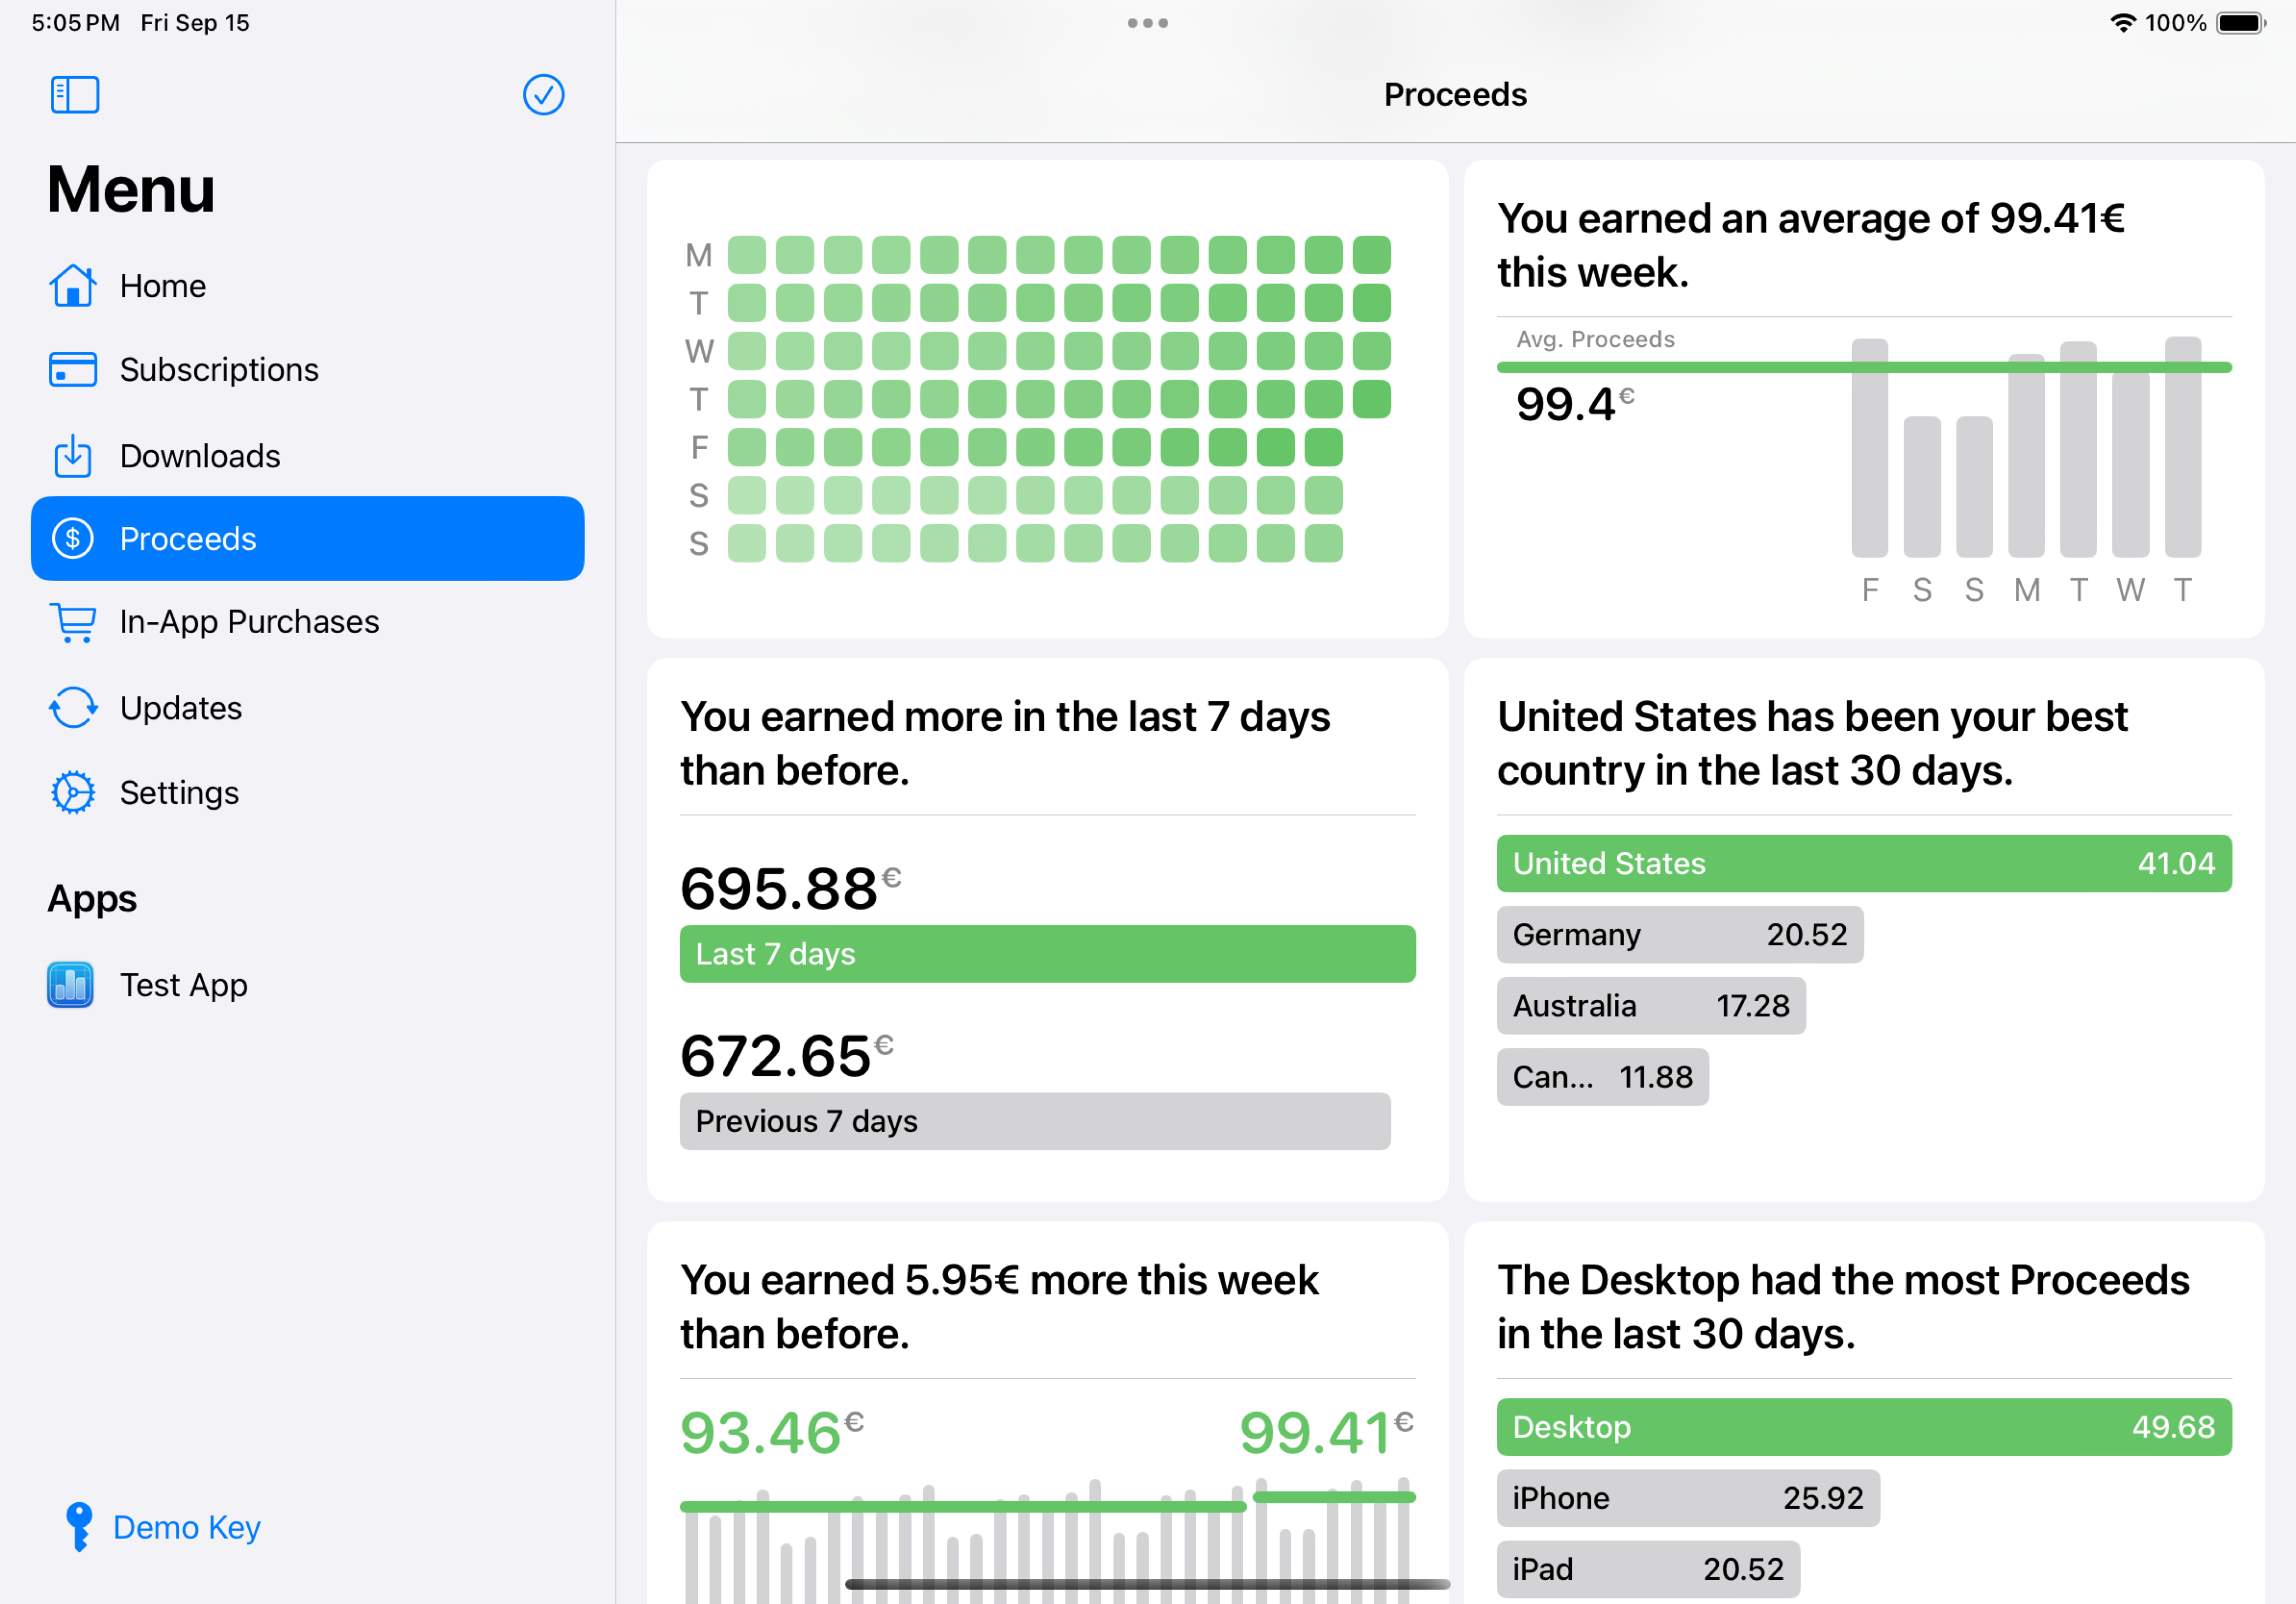The image size is (2296, 1604).
Task: Tap the blue checkmark circle icon
Action: pos(543,95)
